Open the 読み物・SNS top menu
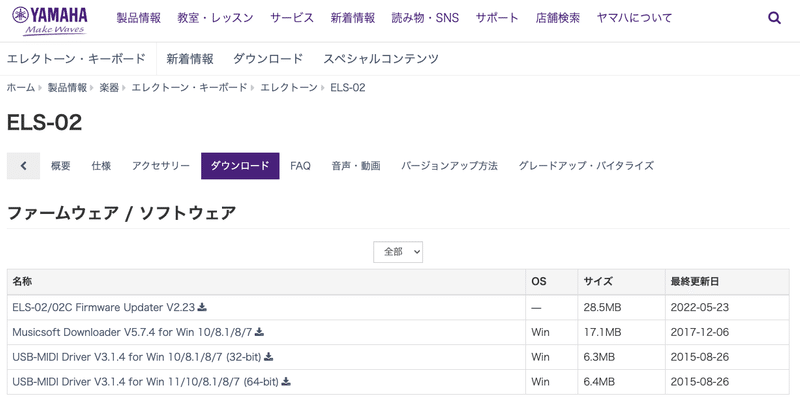 [x=425, y=18]
